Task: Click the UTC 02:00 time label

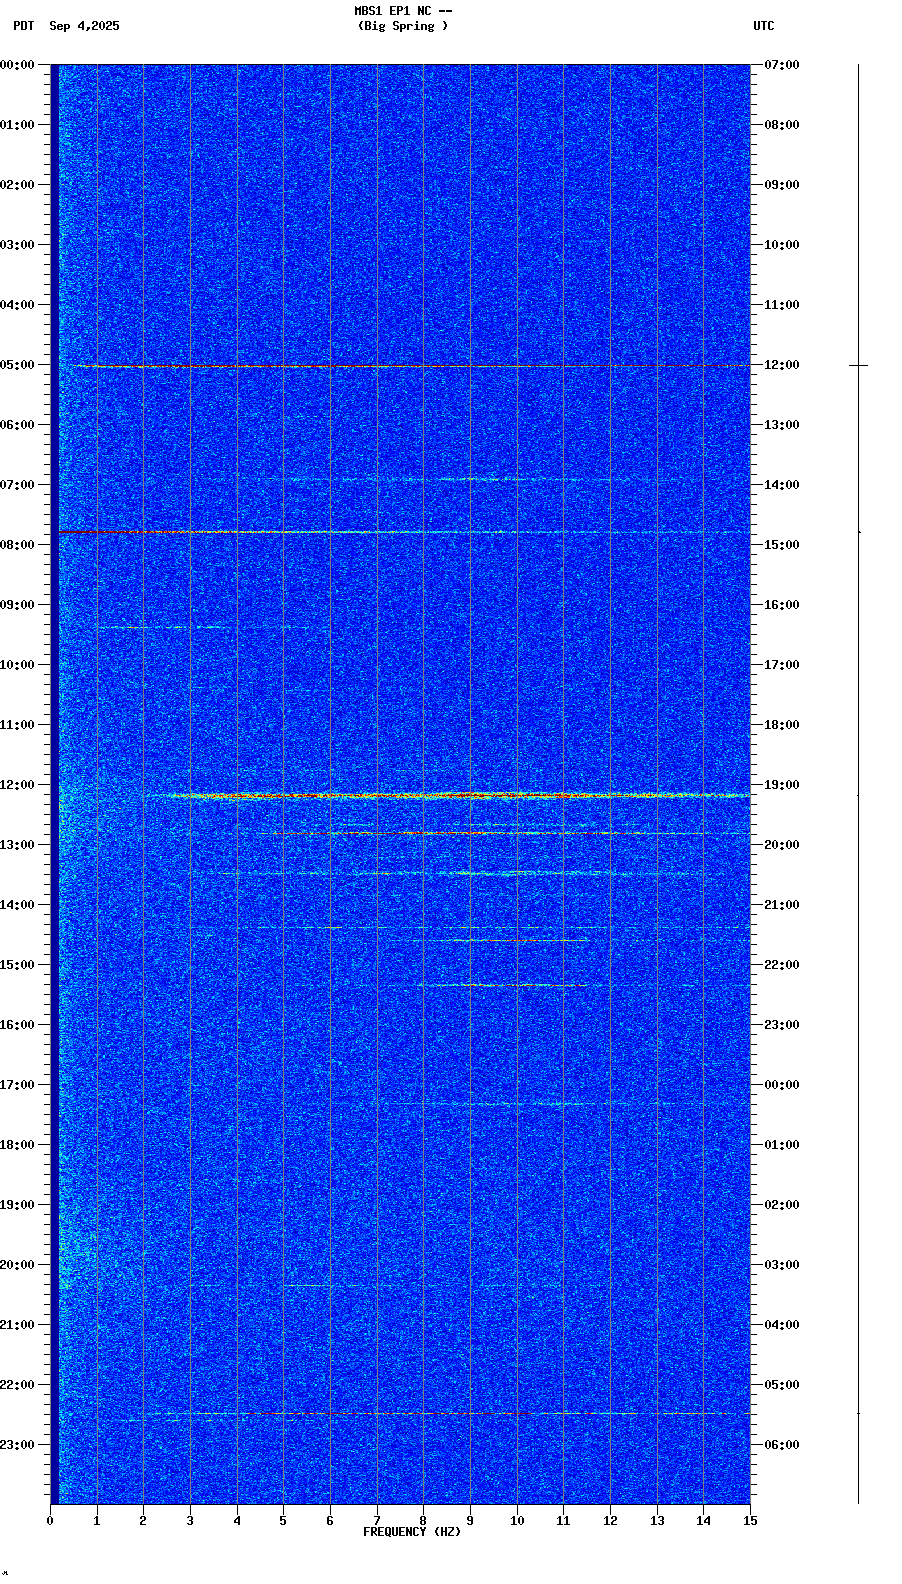Action: pyautogui.click(x=782, y=1205)
